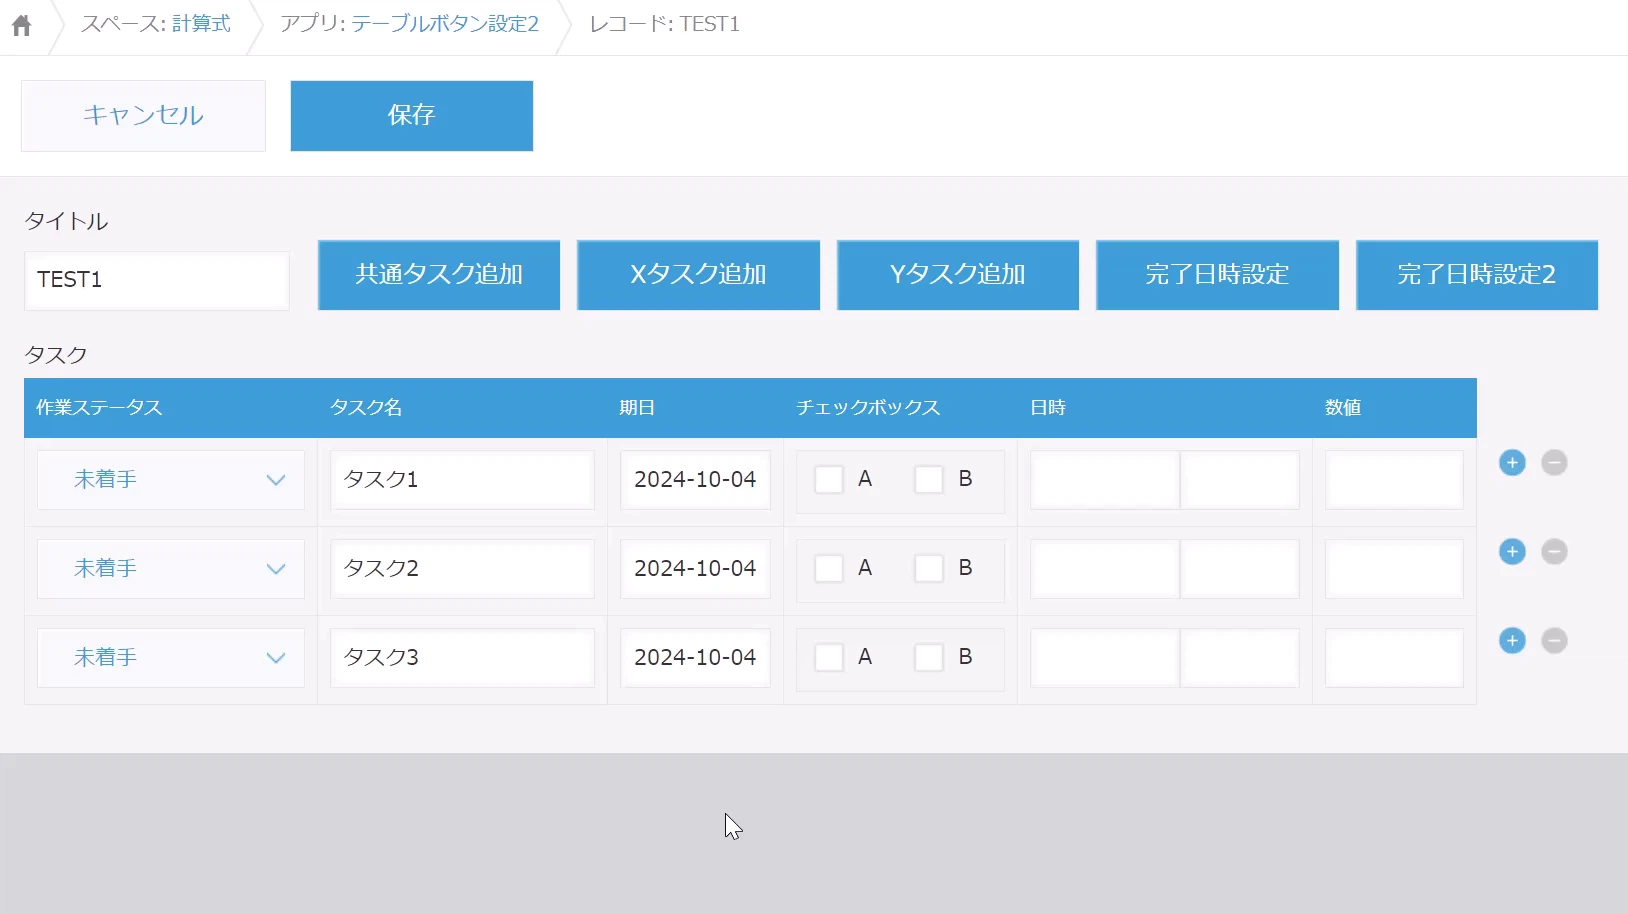
Task: Click the 日時 date input for タスク1
Action: pyautogui.click(x=1105, y=480)
